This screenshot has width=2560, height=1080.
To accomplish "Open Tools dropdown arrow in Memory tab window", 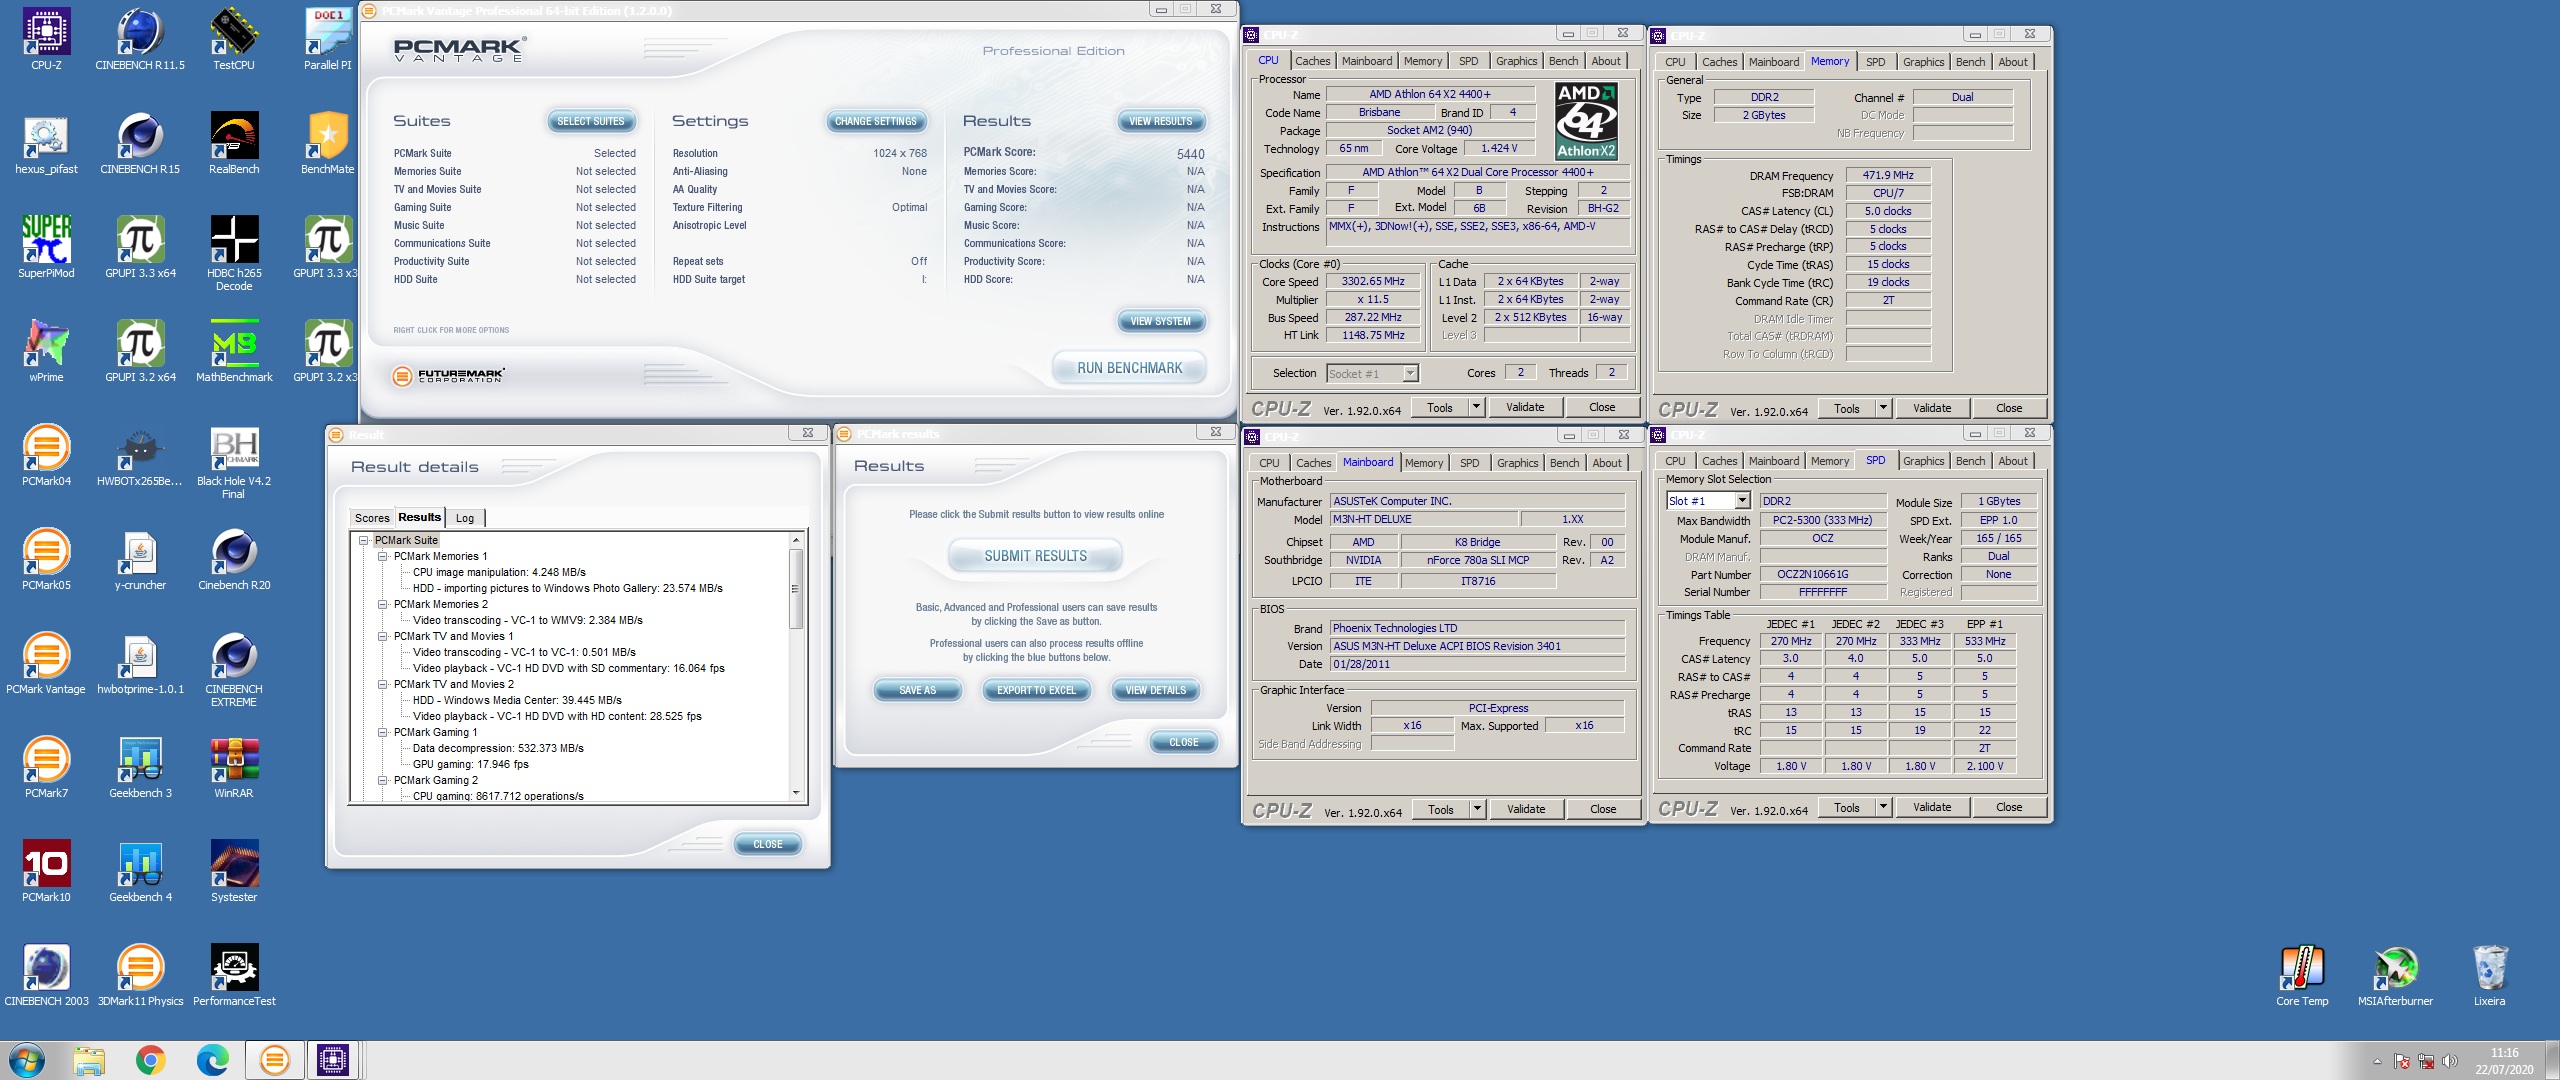I will coord(1883,408).
